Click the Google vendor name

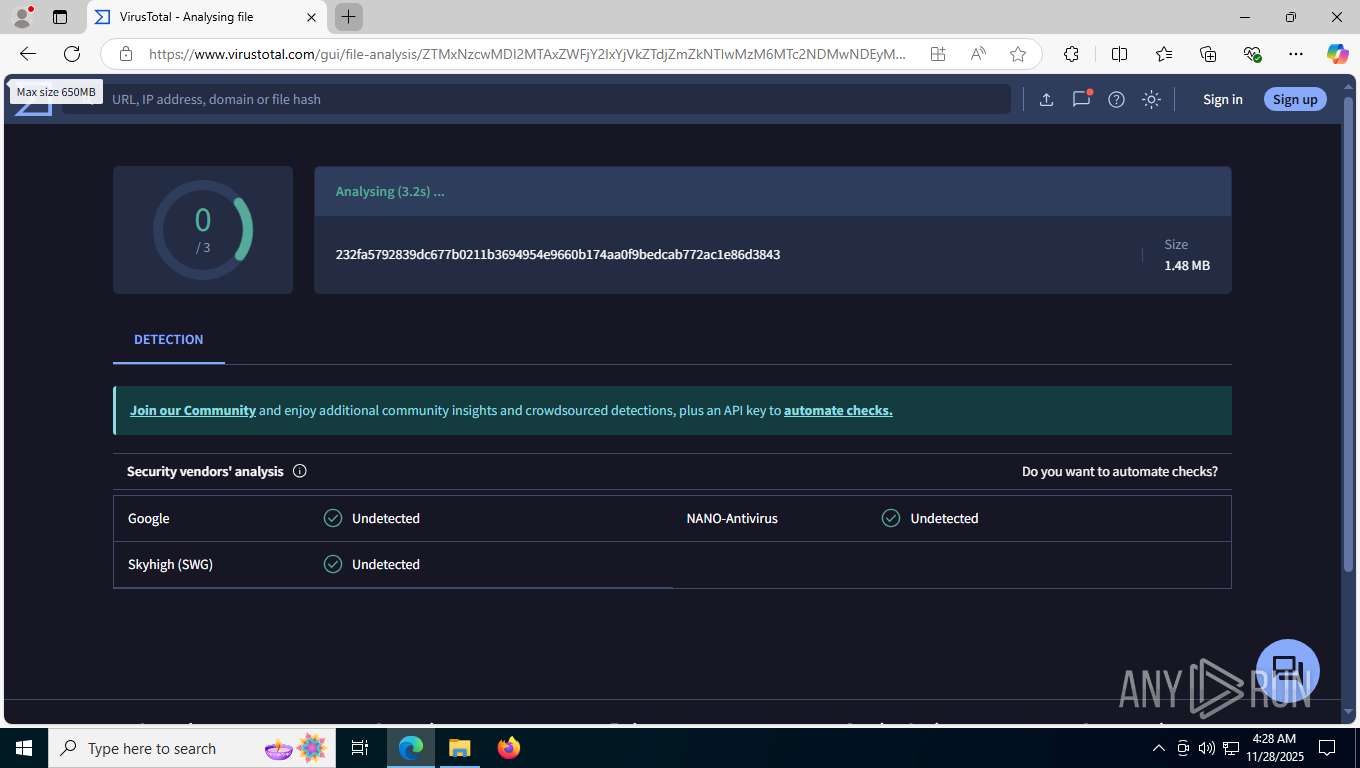click(x=149, y=518)
